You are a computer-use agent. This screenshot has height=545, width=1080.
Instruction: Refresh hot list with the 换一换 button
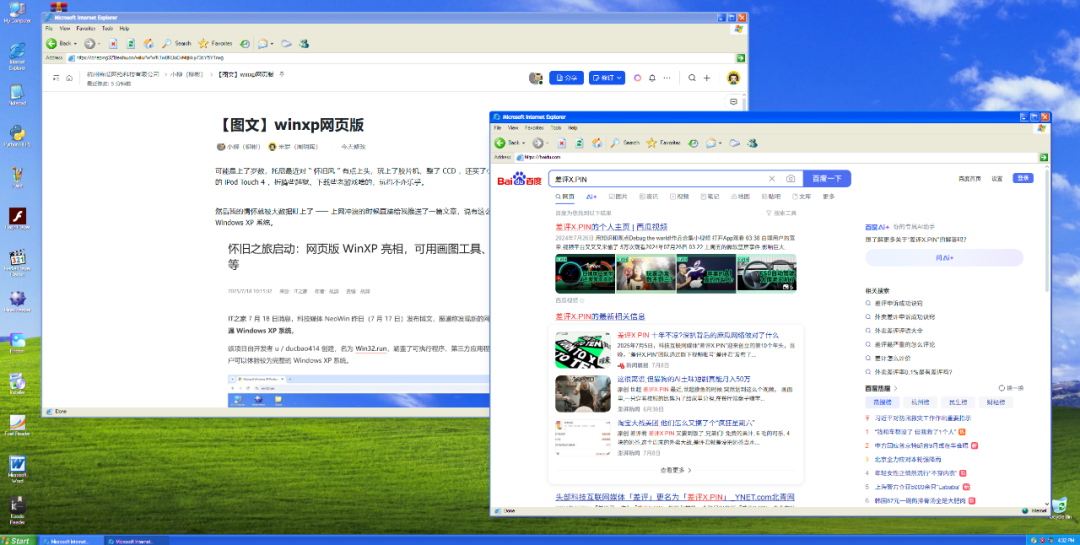point(1011,389)
